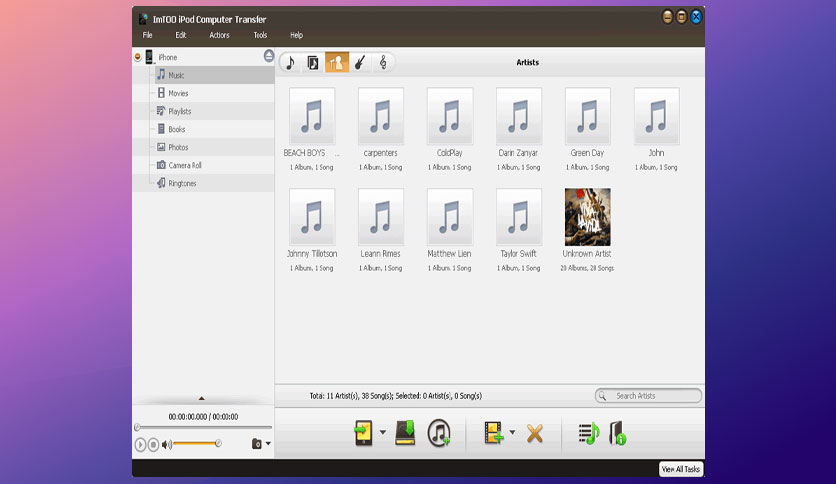Switch to the Composers treble clef icon
Screen dimensions: 836x484
point(383,63)
